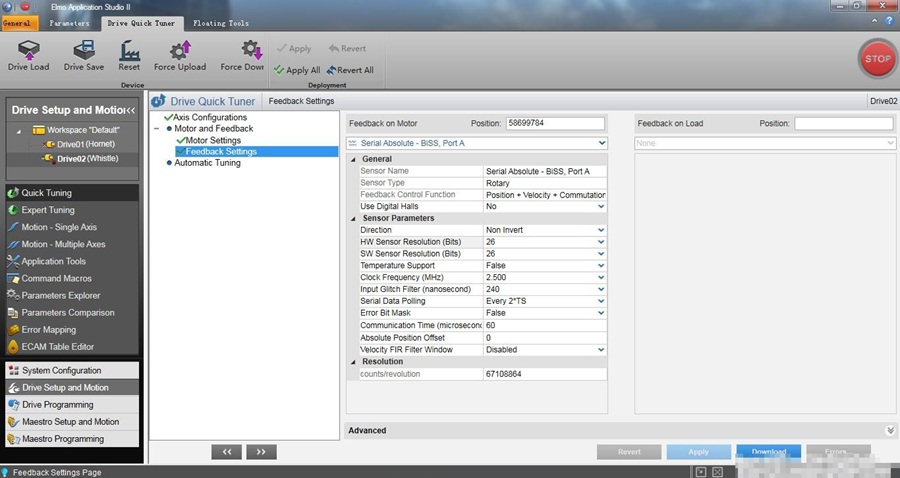Click the Feedback on Motor Position field

(x=555, y=123)
